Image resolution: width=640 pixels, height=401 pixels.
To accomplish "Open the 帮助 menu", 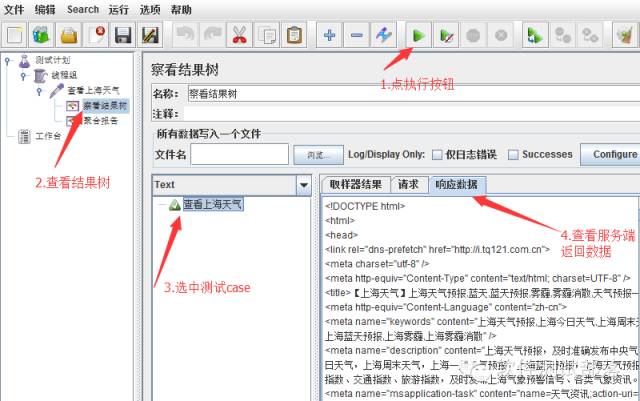I will click(181, 9).
